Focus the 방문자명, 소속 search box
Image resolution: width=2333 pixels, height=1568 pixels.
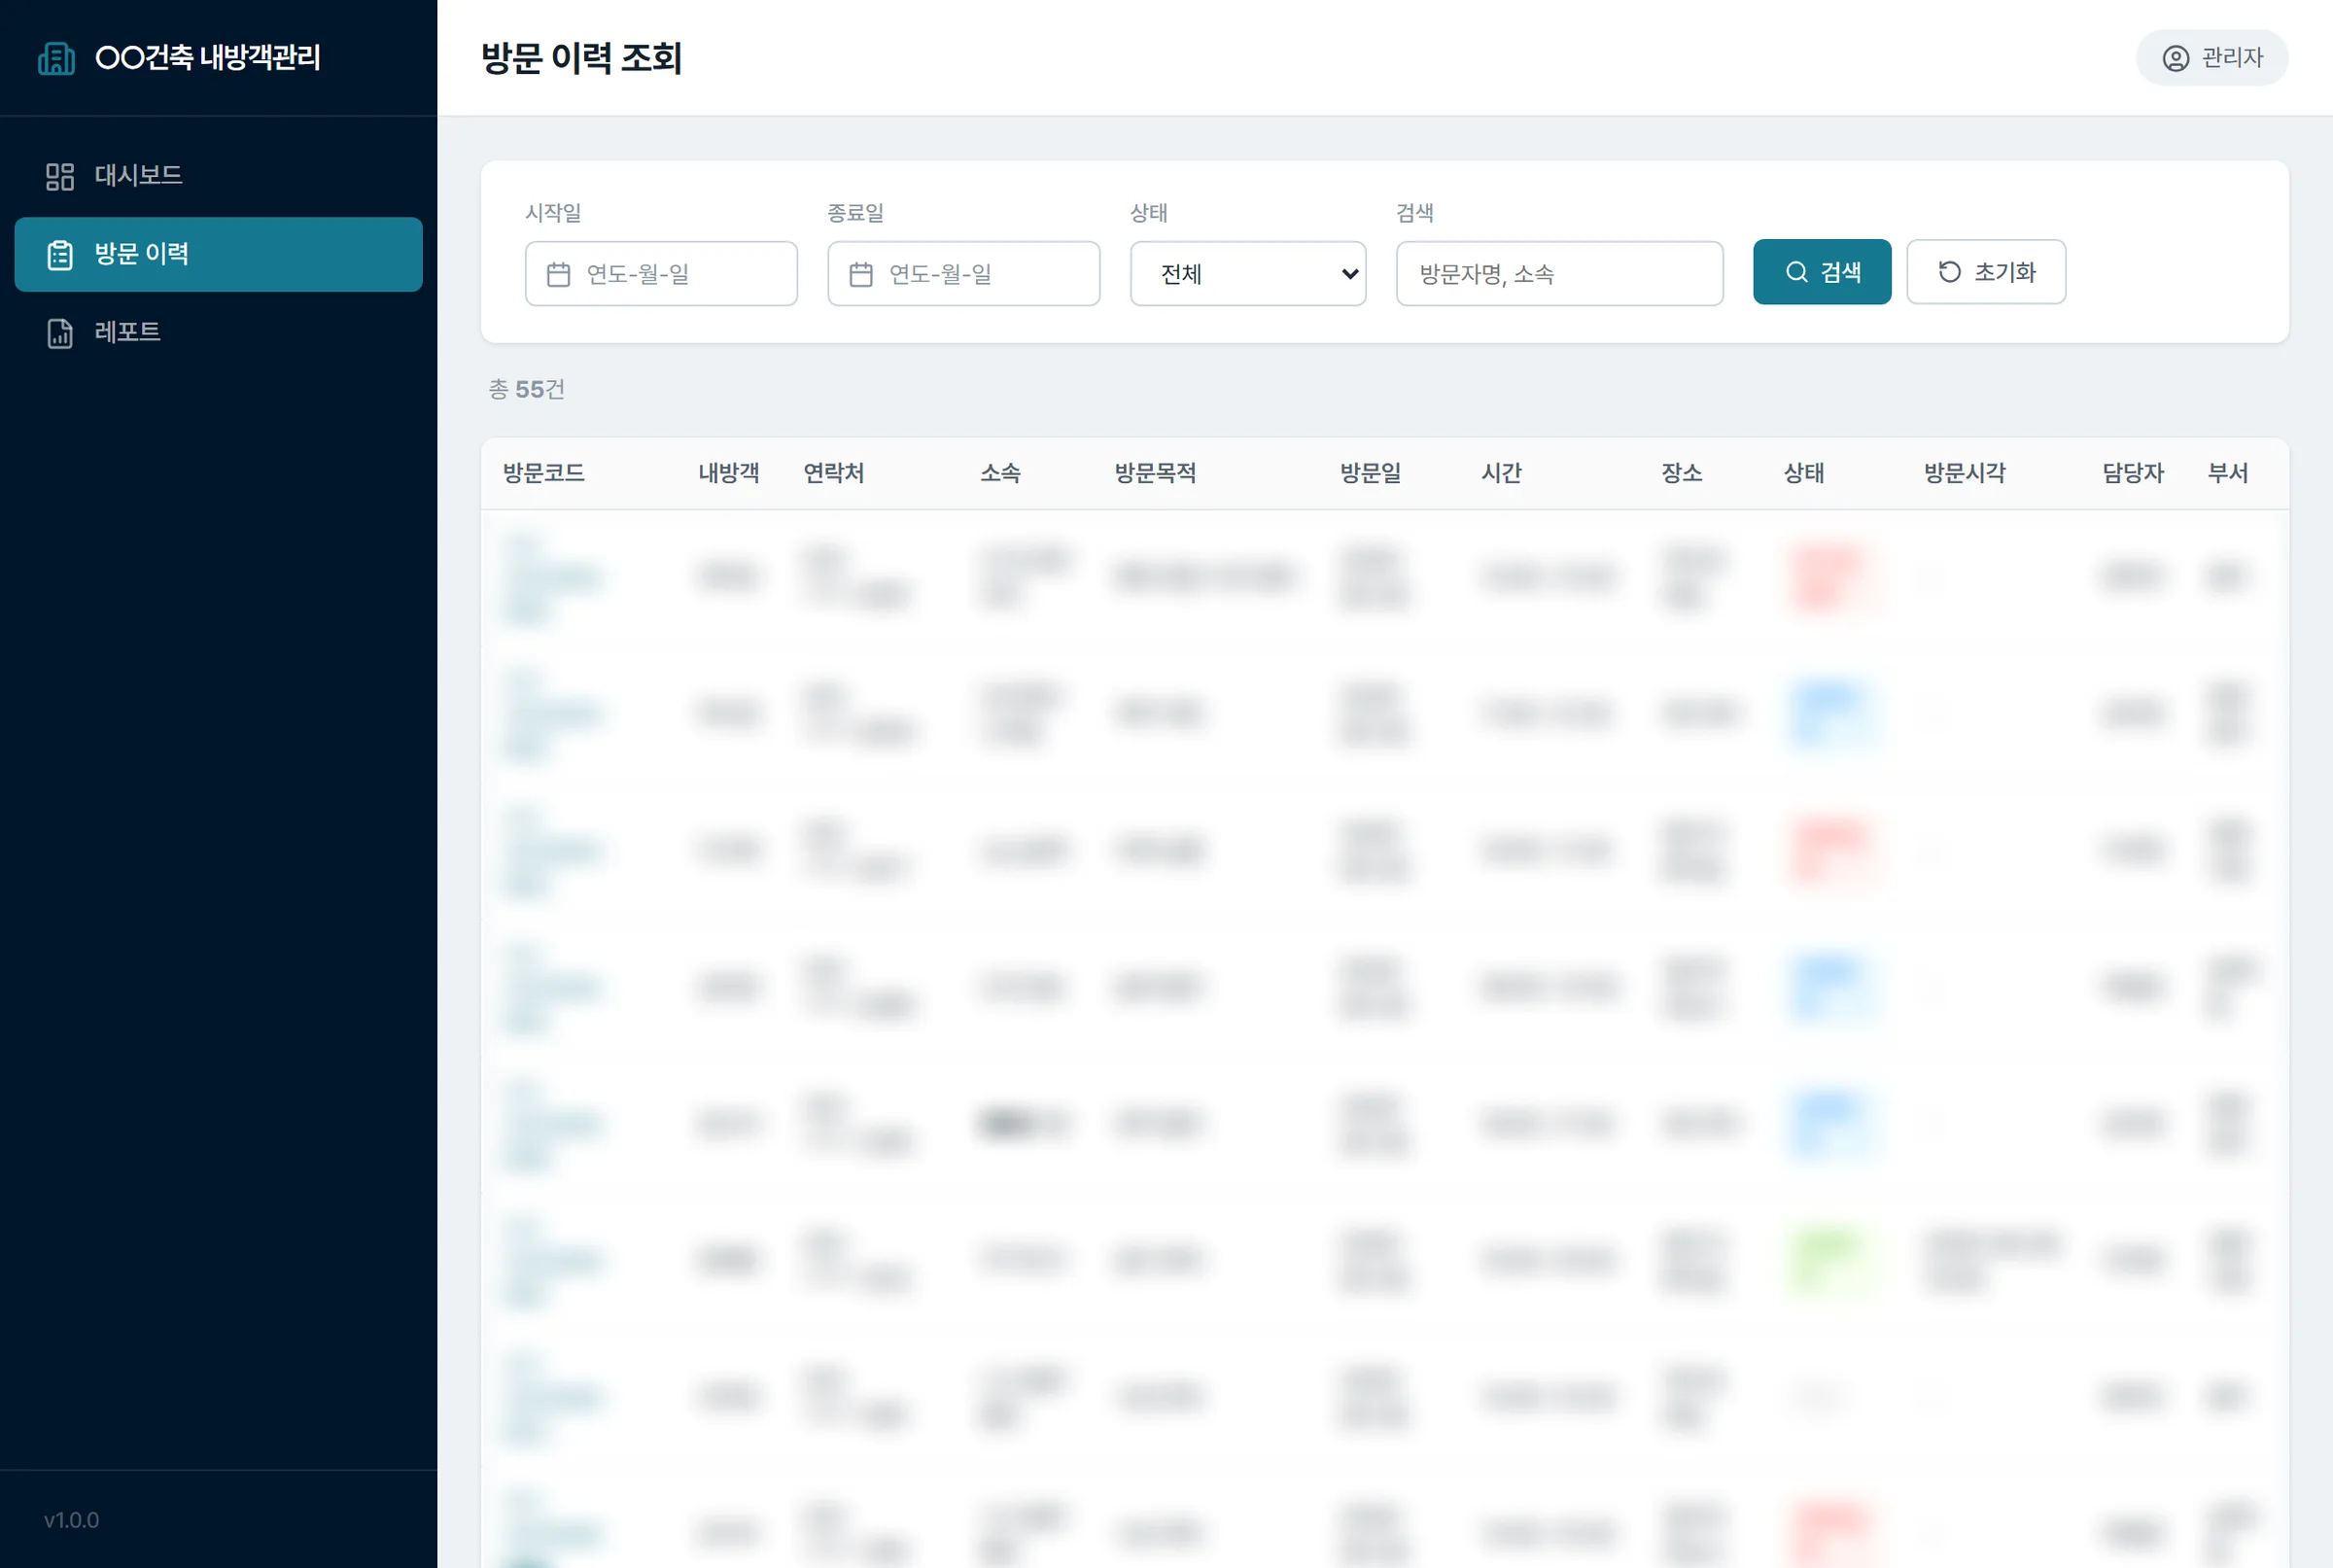click(1559, 273)
